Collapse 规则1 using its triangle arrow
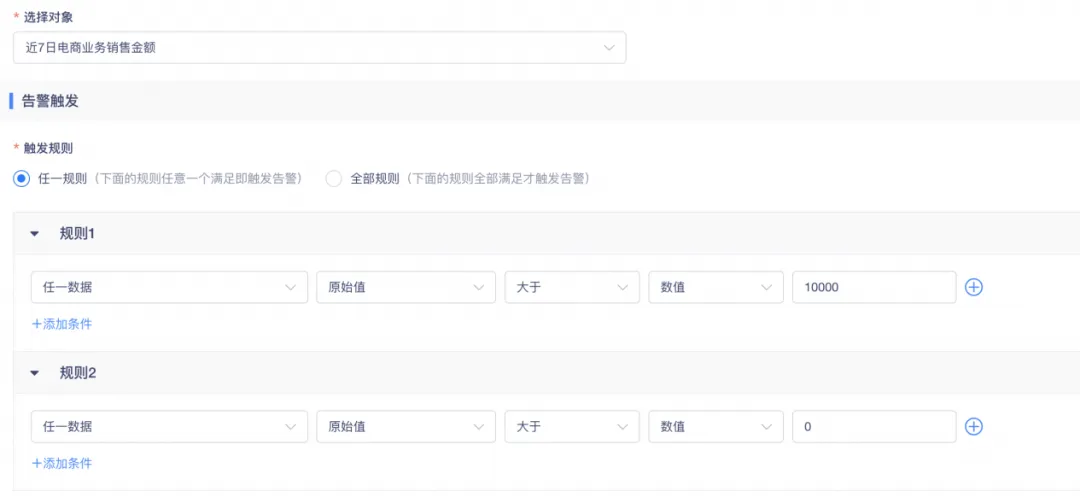Image resolution: width=1080 pixels, height=497 pixels. pyautogui.click(x=35, y=234)
